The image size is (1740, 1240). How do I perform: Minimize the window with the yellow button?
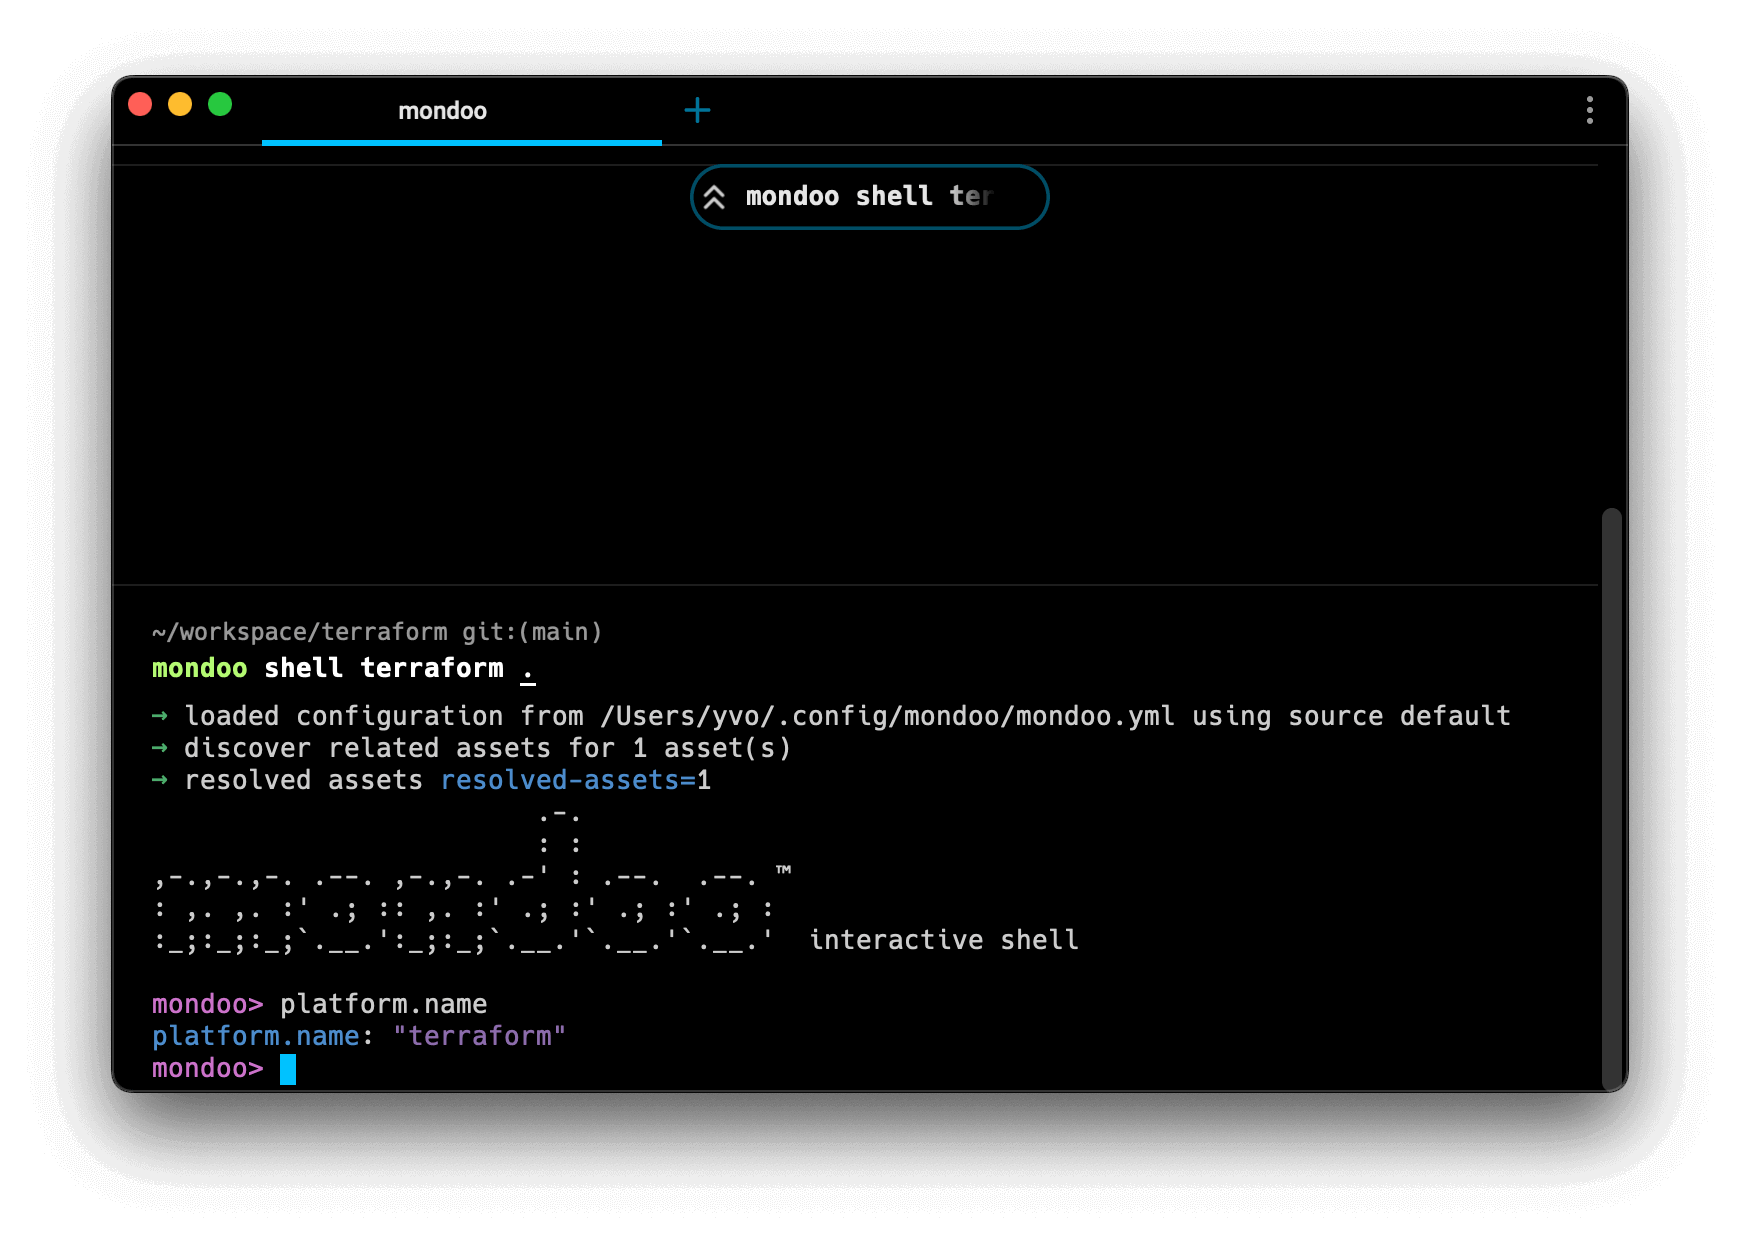pyautogui.click(x=180, y=104)
